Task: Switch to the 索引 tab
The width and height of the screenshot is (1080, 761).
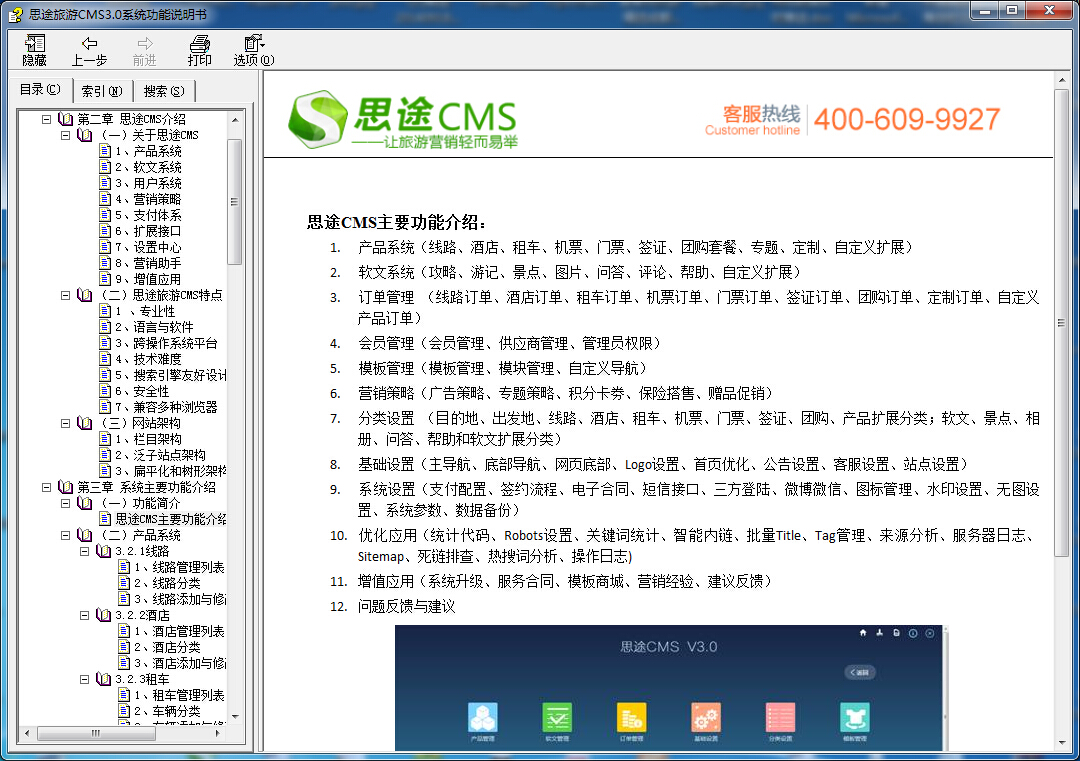Action: (x=101, y=90)
